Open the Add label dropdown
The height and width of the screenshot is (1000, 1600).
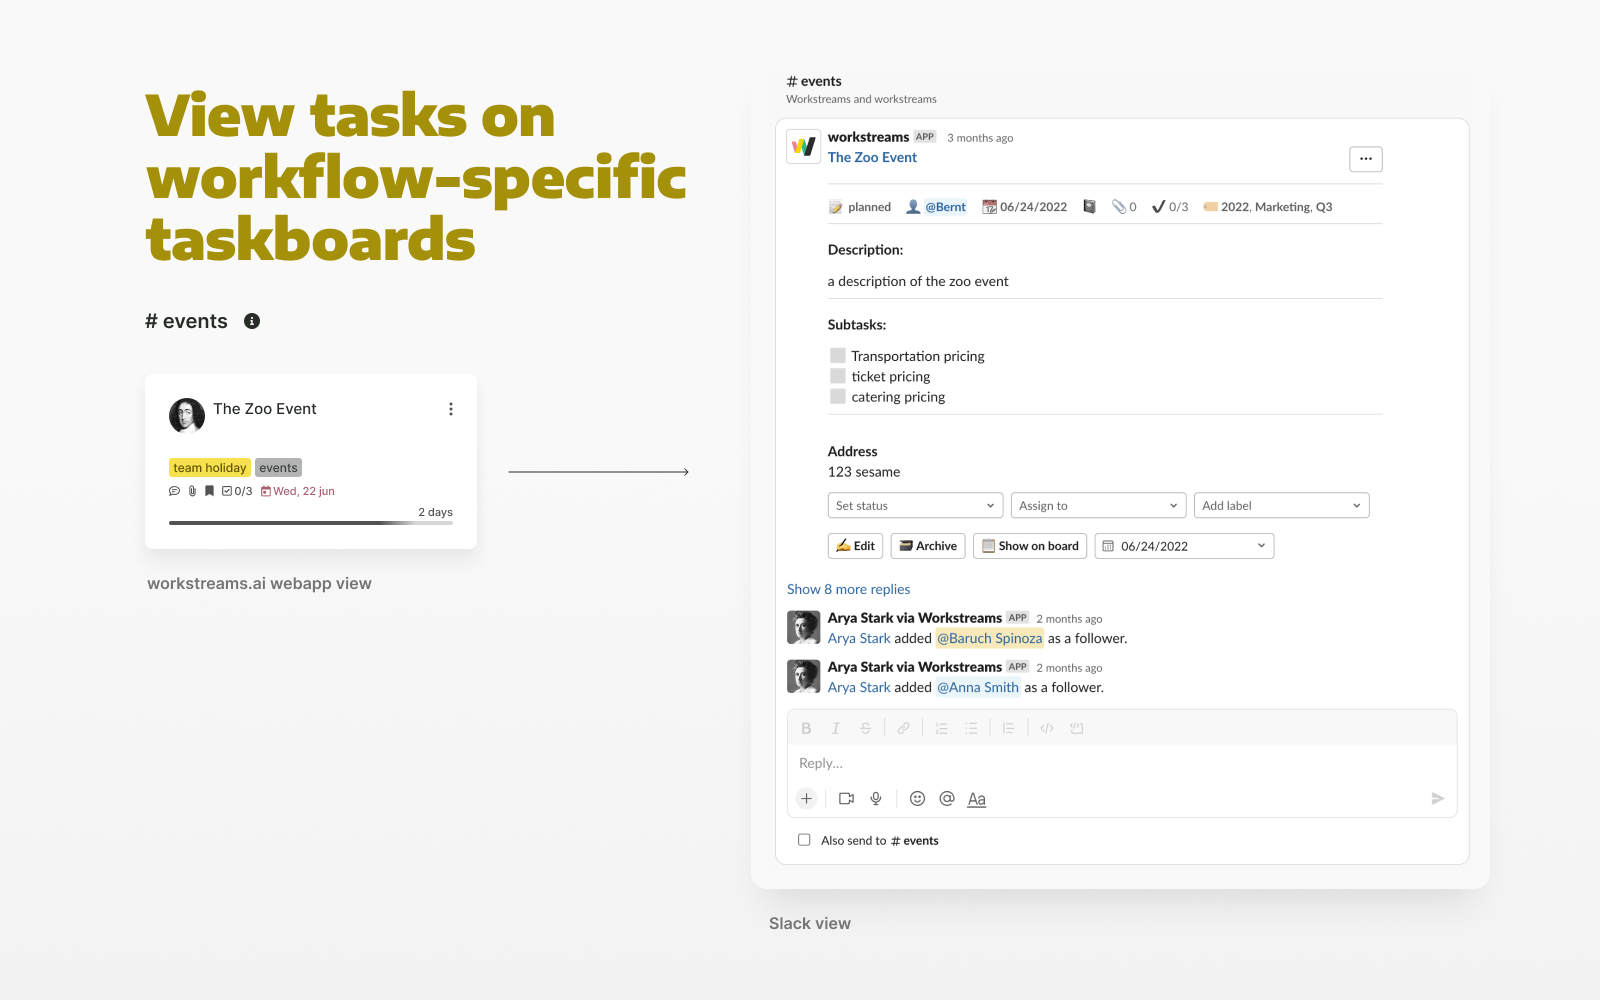coord(1280,506)
